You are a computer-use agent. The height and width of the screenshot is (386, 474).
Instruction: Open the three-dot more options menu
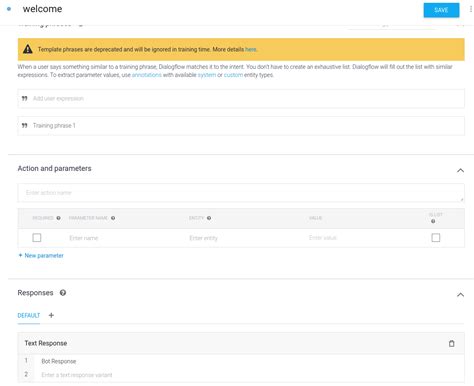click(x=470, y=9)
